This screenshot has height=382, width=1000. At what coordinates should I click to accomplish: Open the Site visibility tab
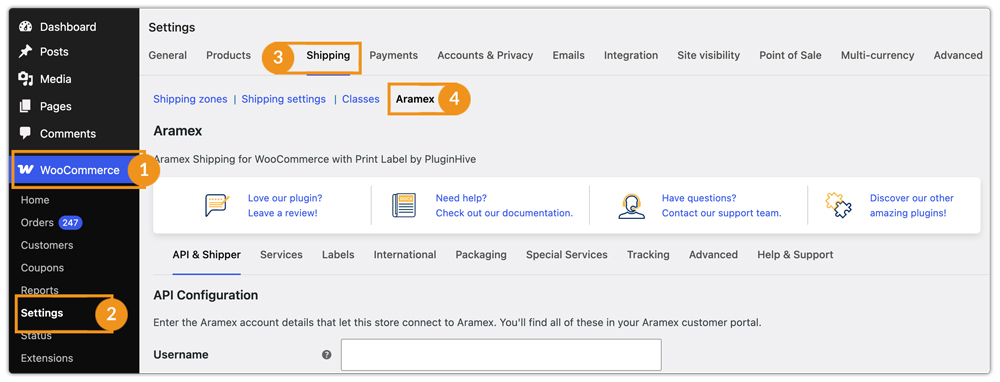pyautogui.click(x=709, y=55)
